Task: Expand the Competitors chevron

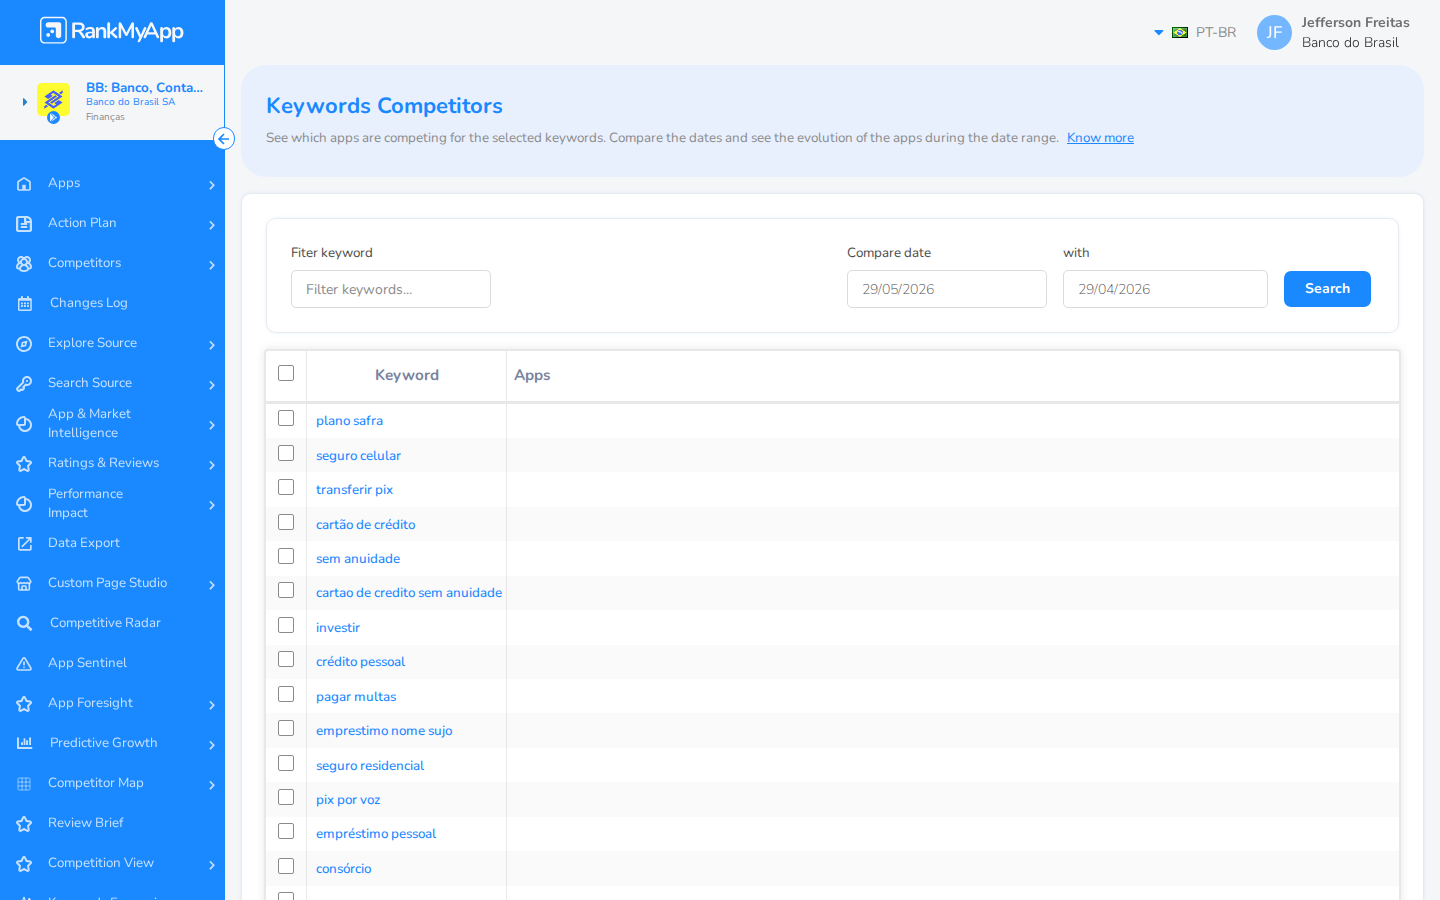Action: (x=212, y=265)
